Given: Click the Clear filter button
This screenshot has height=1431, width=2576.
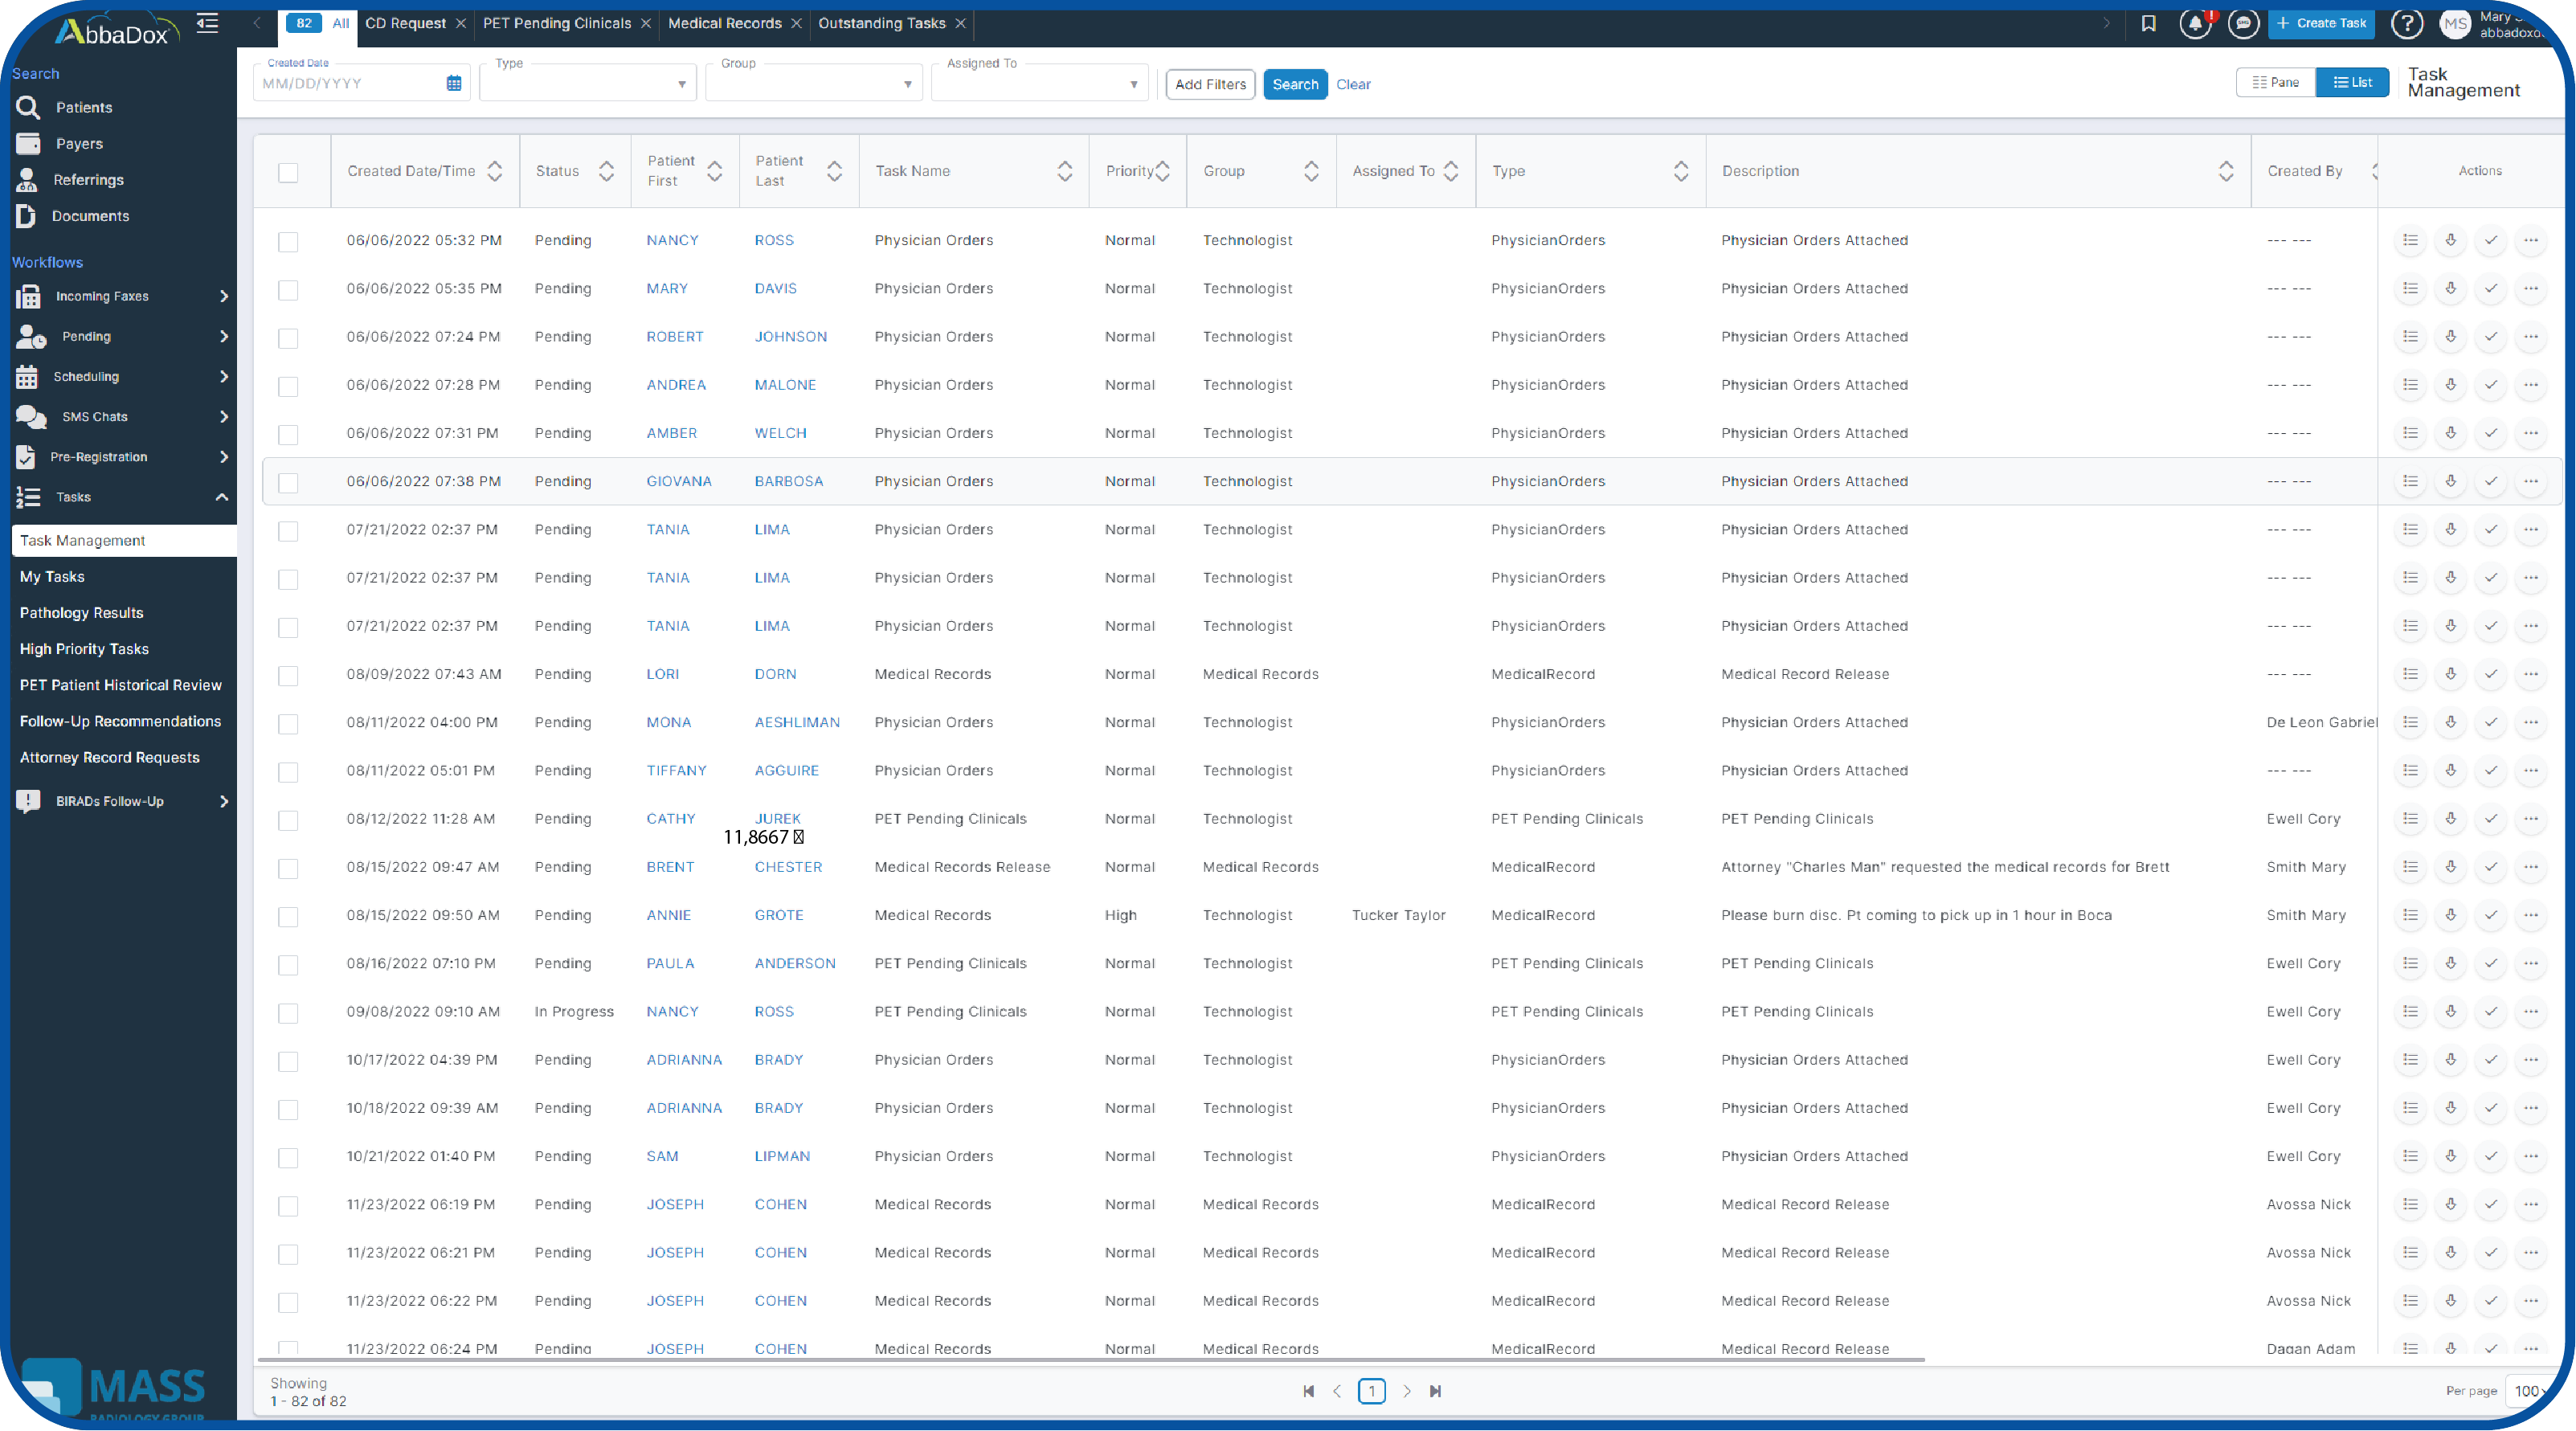Looking at the screenshot, I should tap(1353, 83).
